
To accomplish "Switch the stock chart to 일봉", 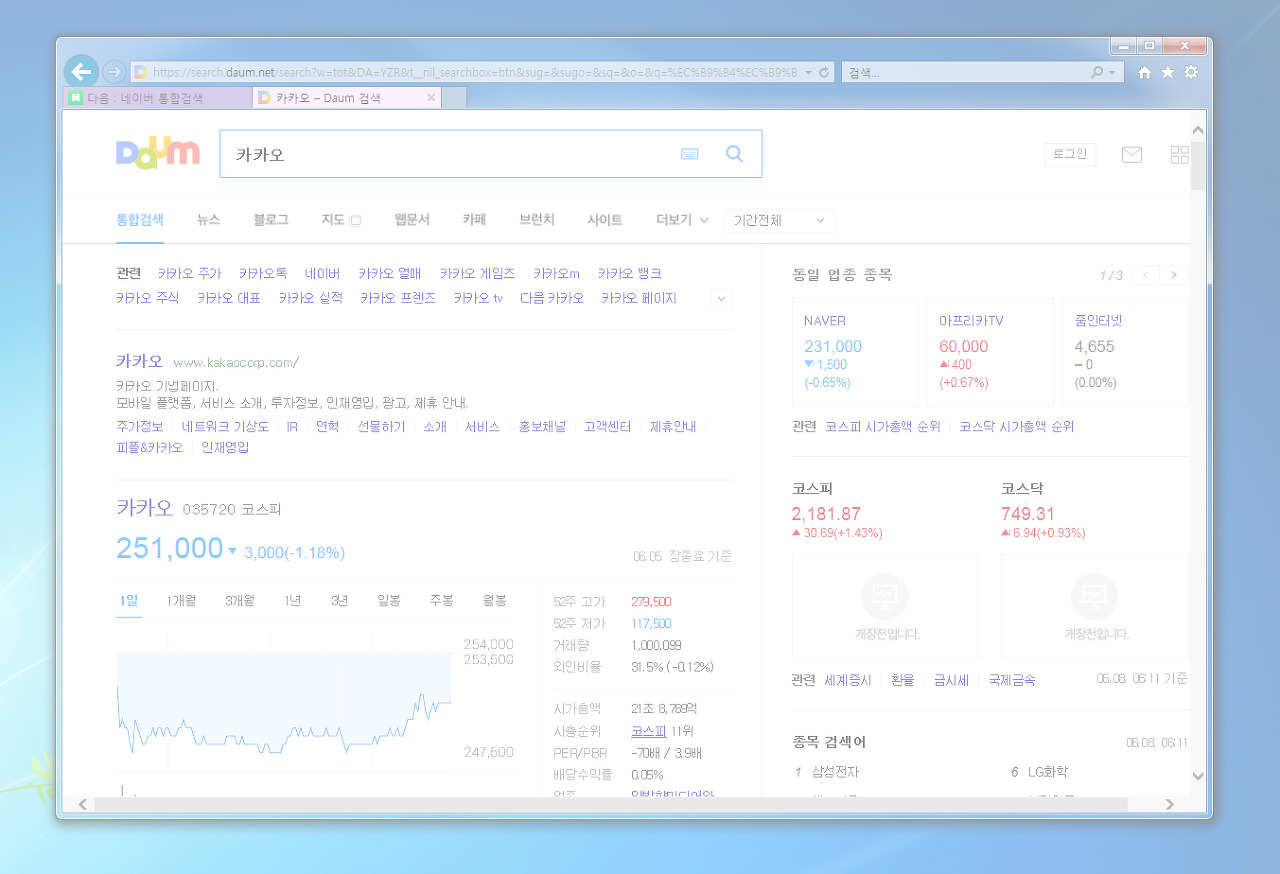I will pos(389,600).
